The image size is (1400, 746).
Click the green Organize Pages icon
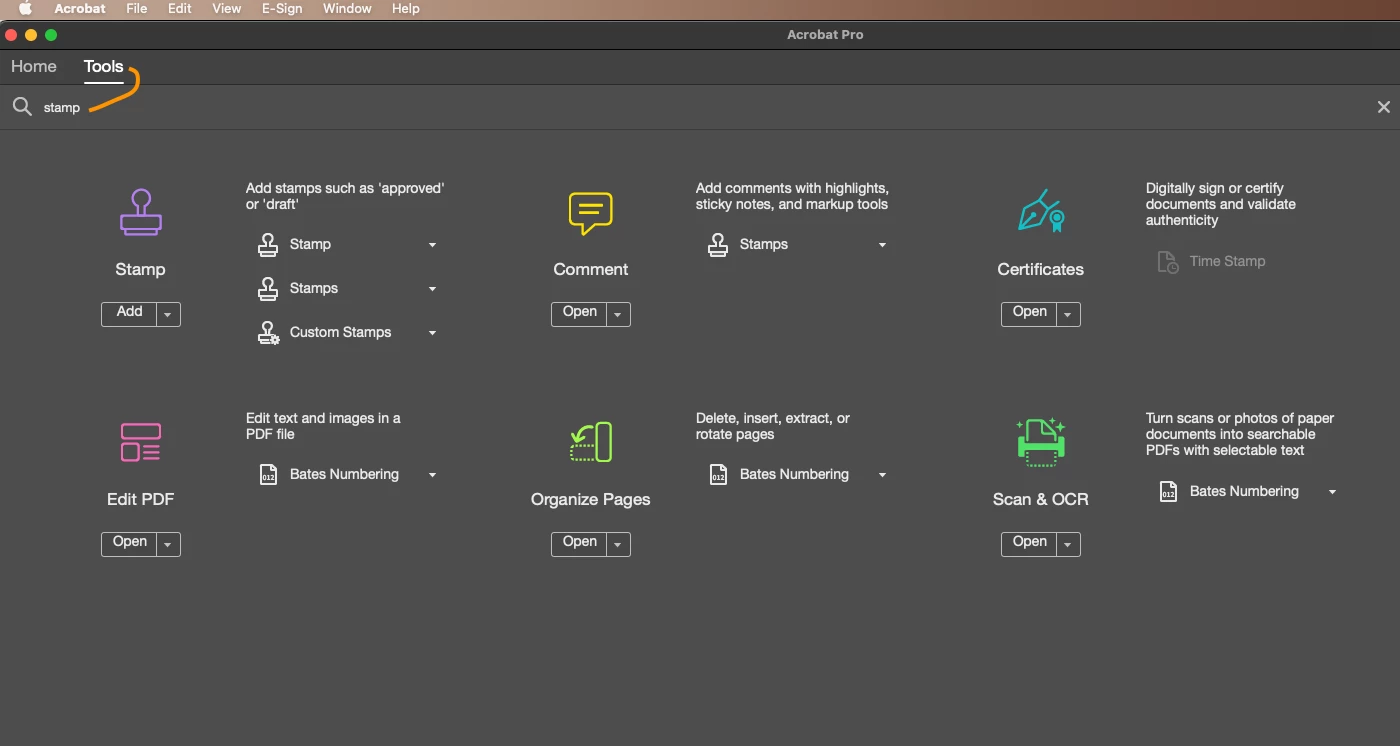591,442
